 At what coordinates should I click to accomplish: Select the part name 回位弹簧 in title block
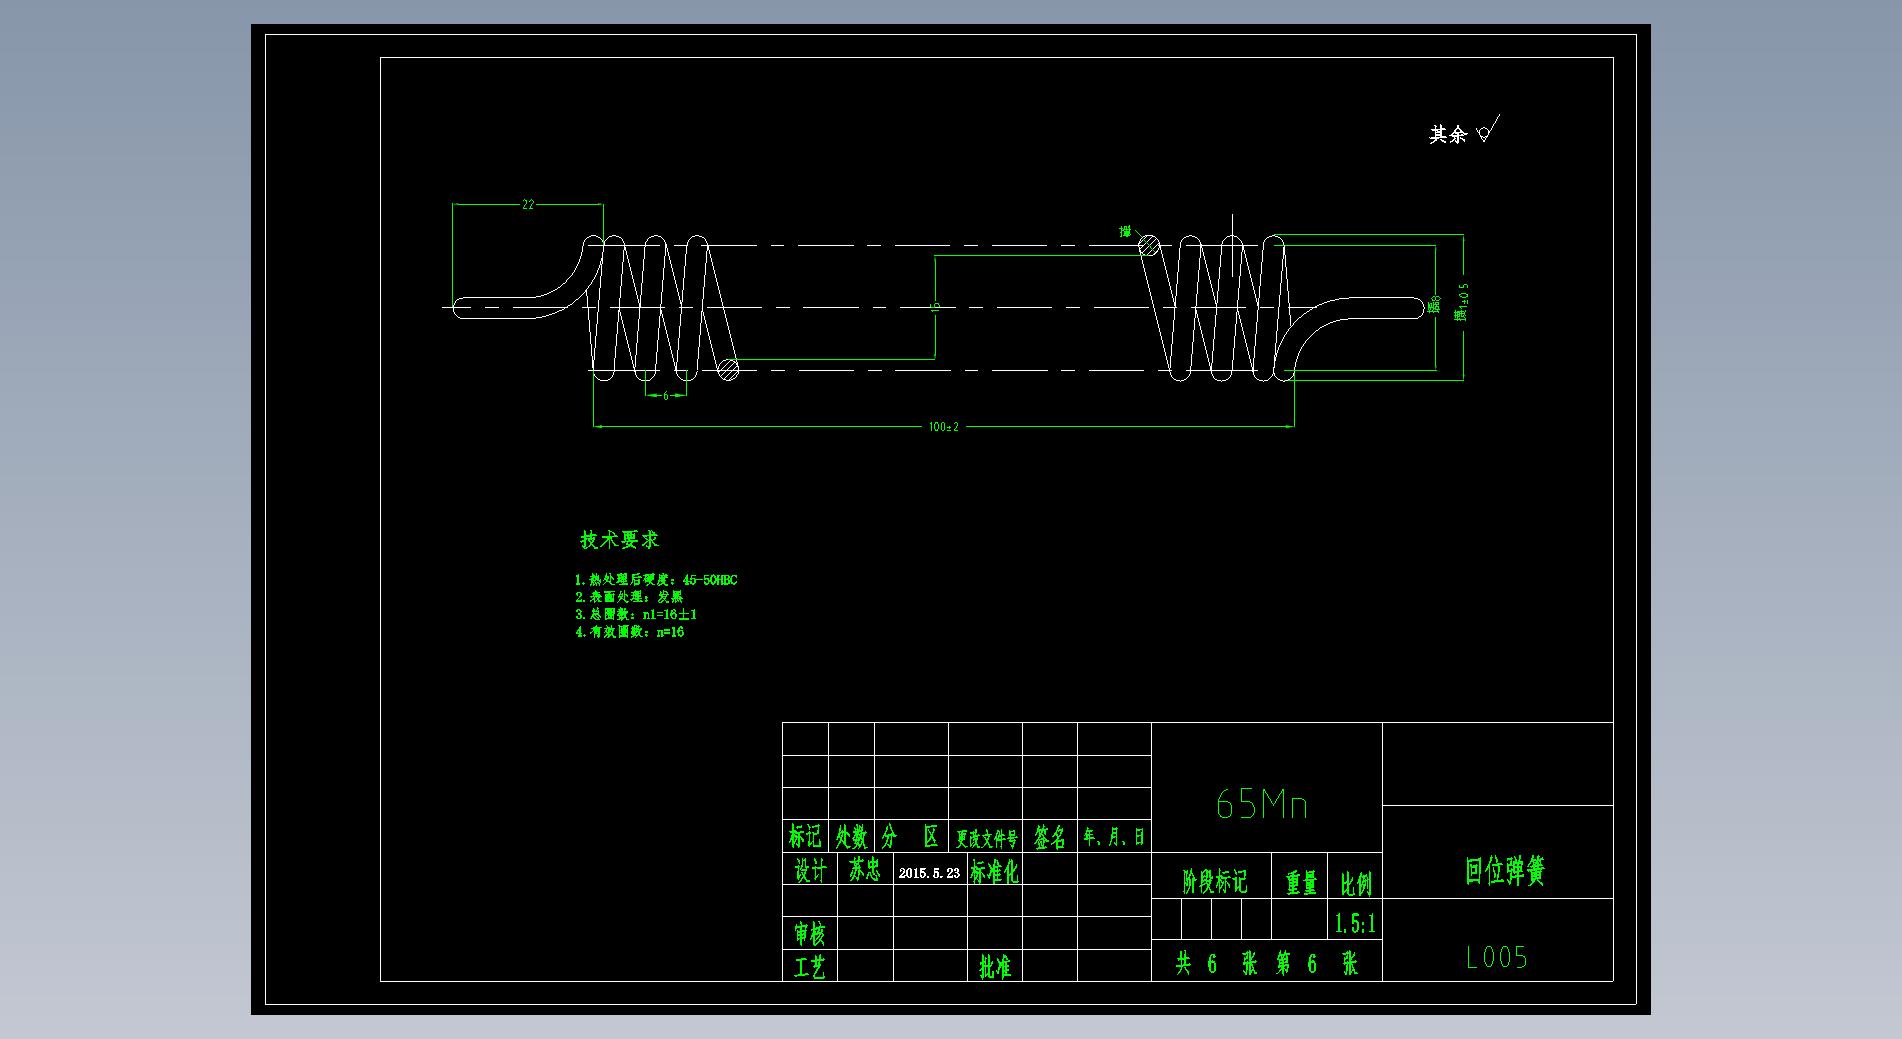point(1505,871)
